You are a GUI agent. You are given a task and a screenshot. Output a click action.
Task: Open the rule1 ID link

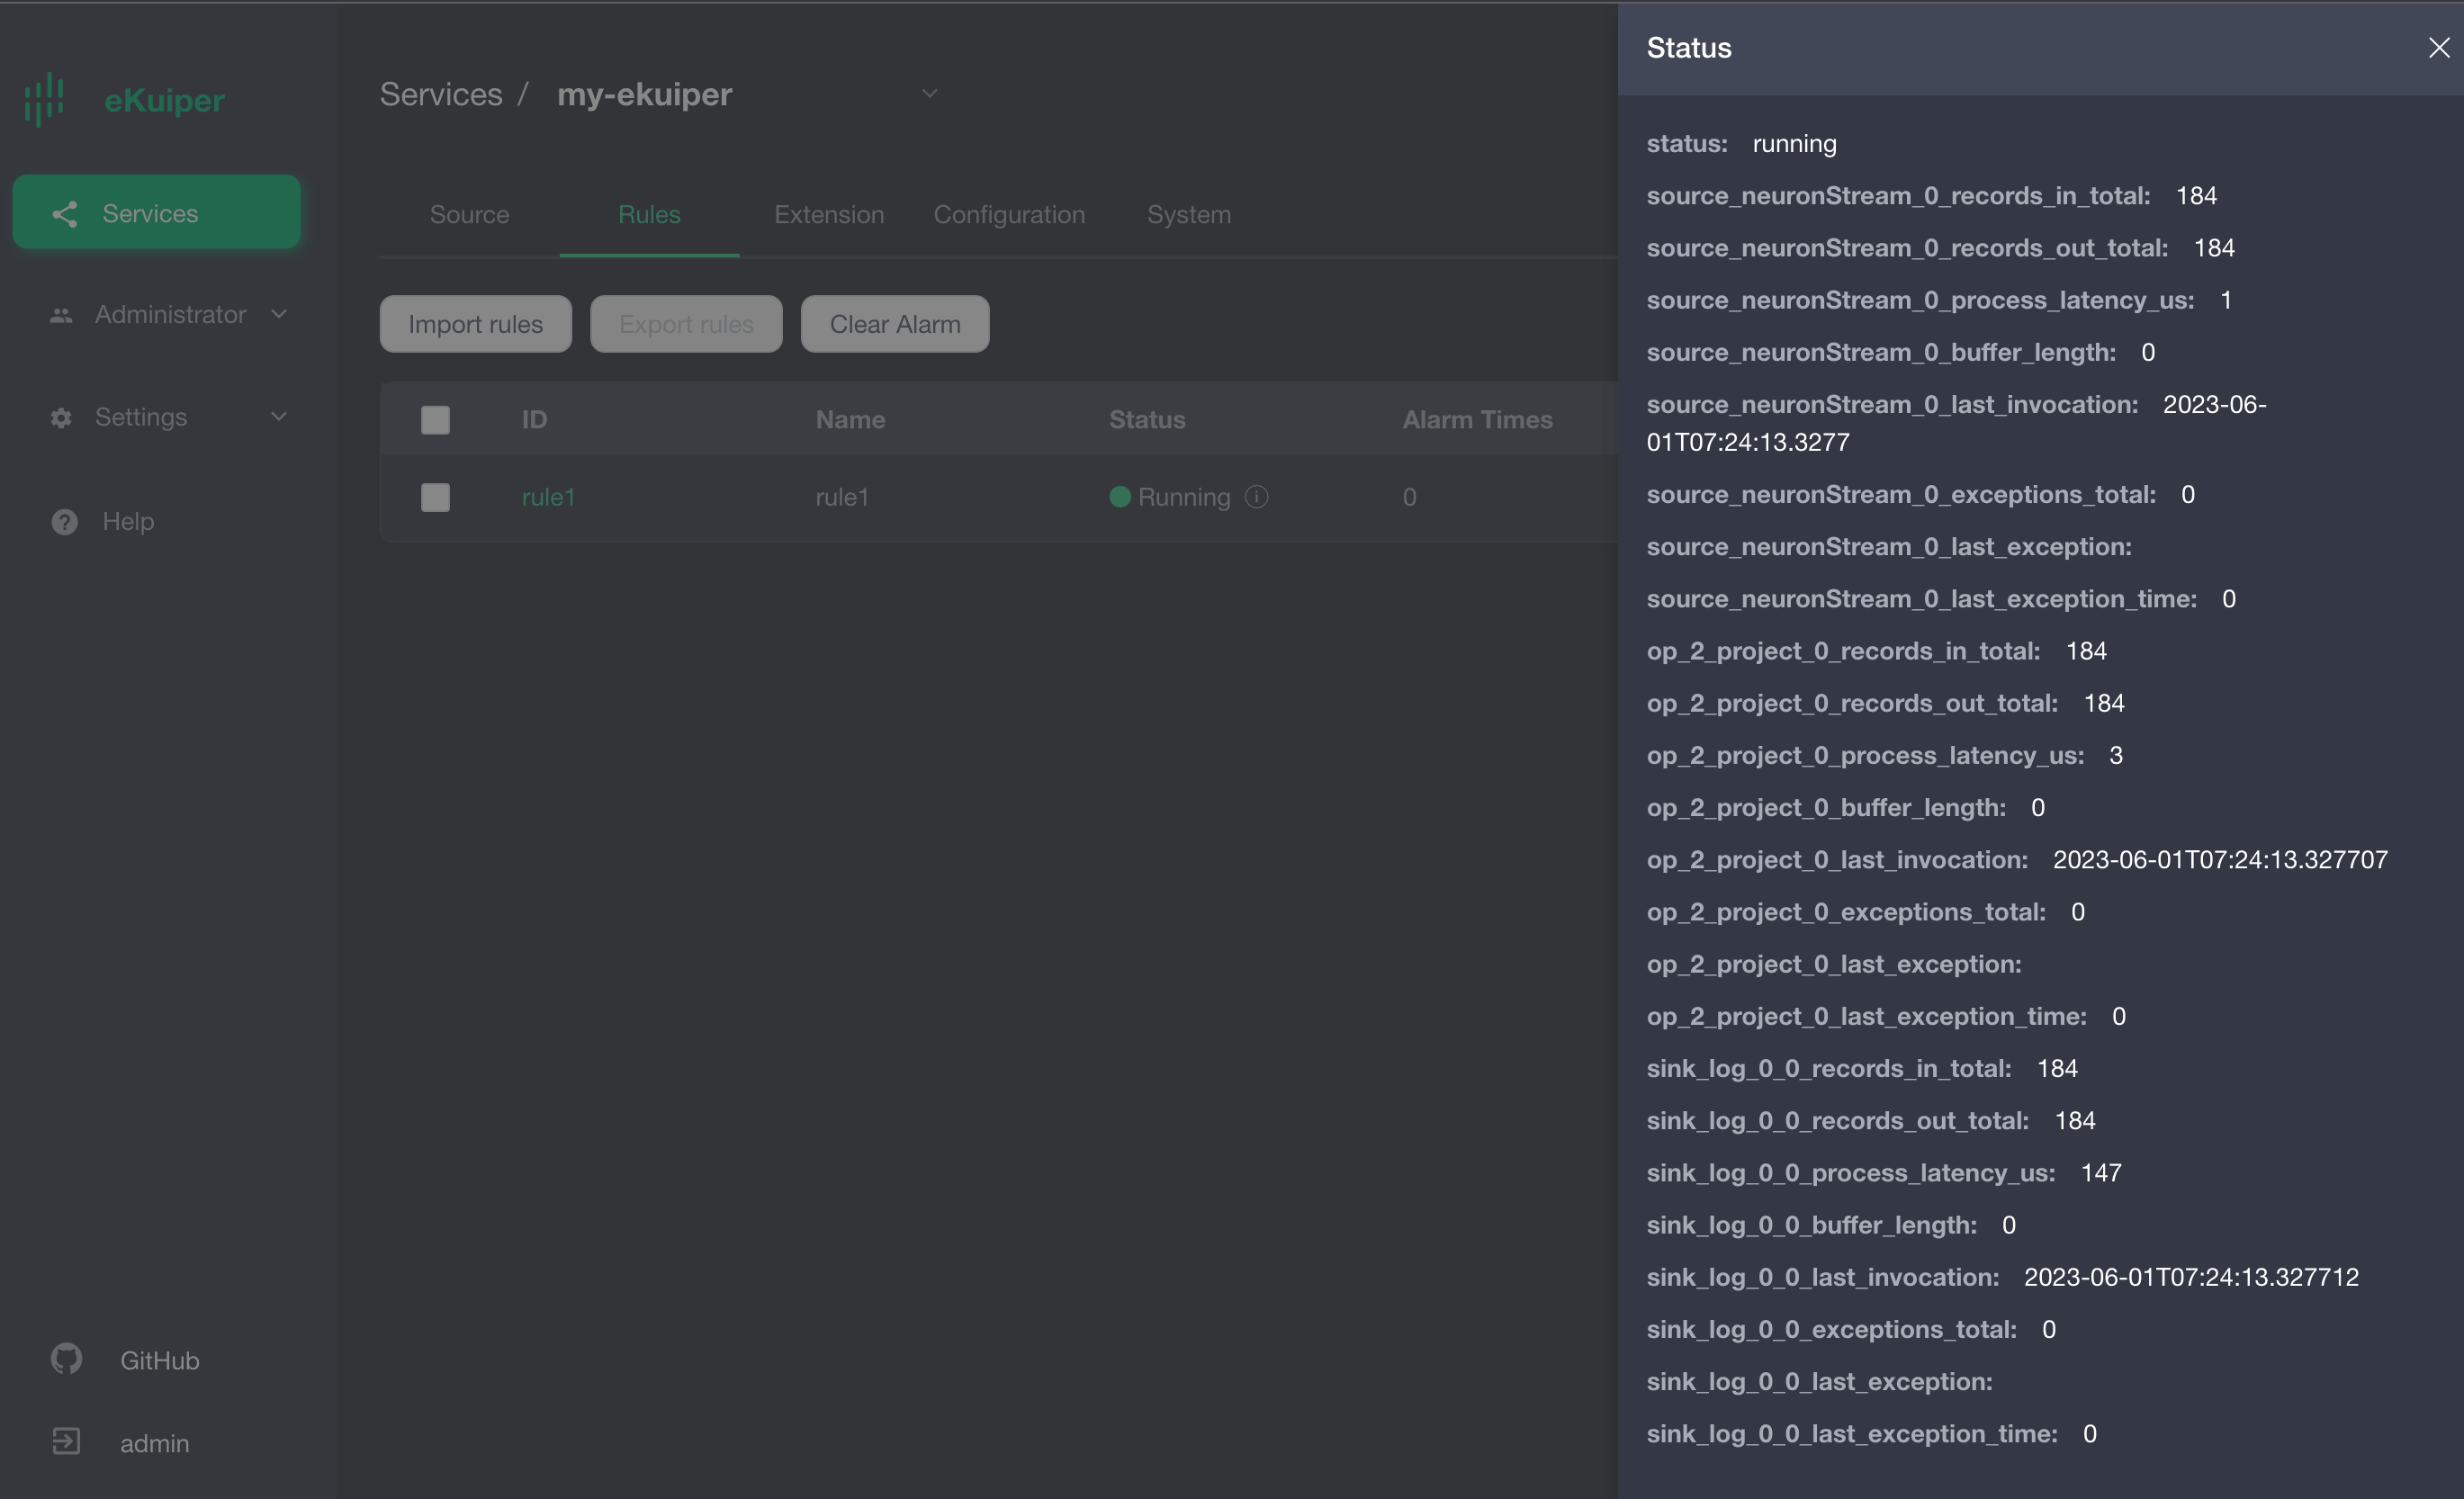(x=548, y=497)
